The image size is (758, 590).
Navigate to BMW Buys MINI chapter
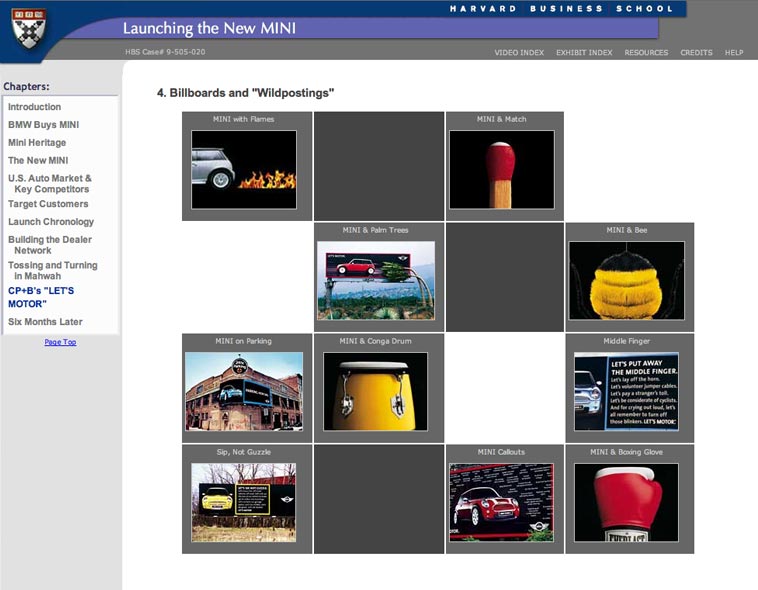43,125
